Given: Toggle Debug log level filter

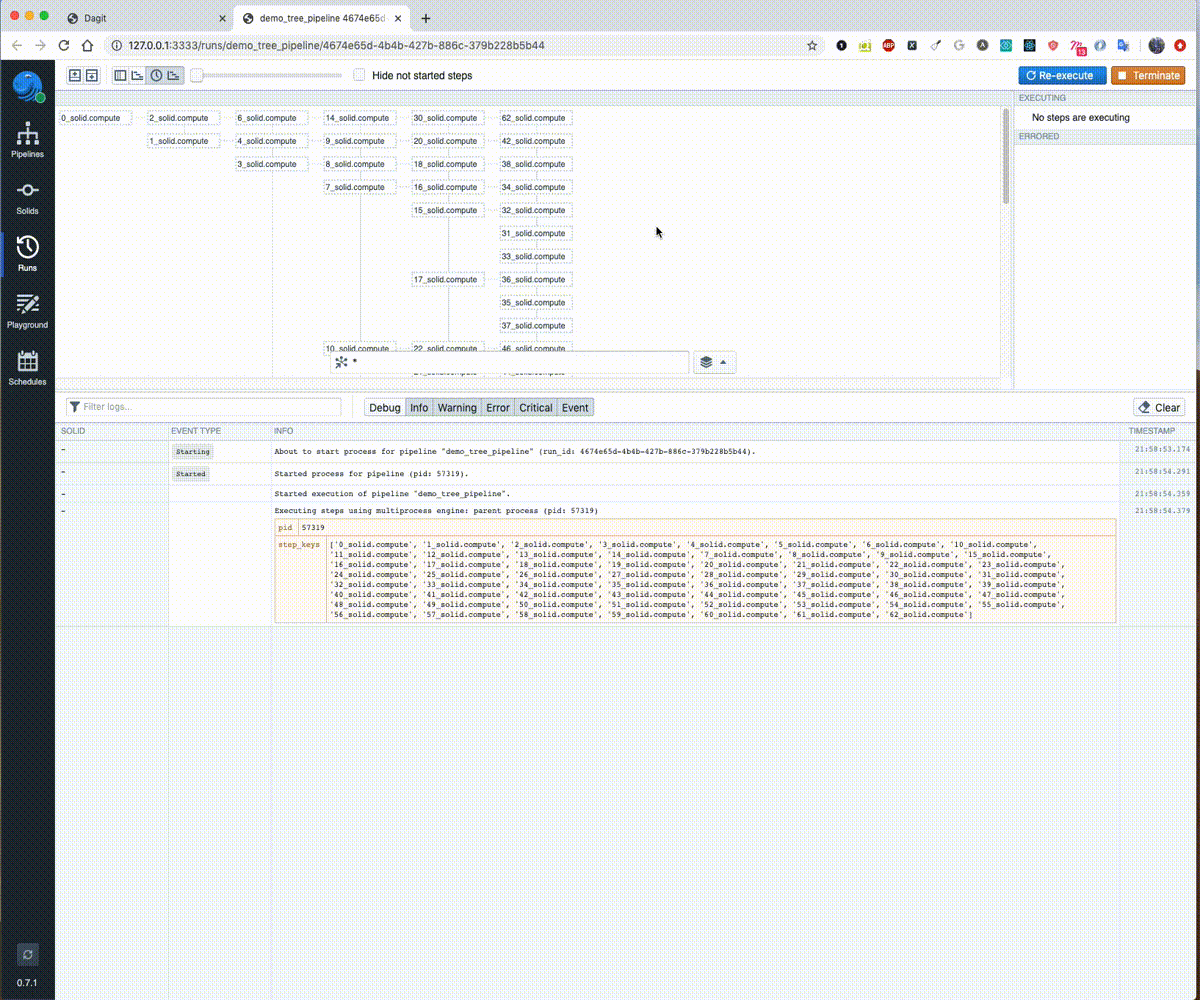Looking at the screenshot, I should coord(385,407).
